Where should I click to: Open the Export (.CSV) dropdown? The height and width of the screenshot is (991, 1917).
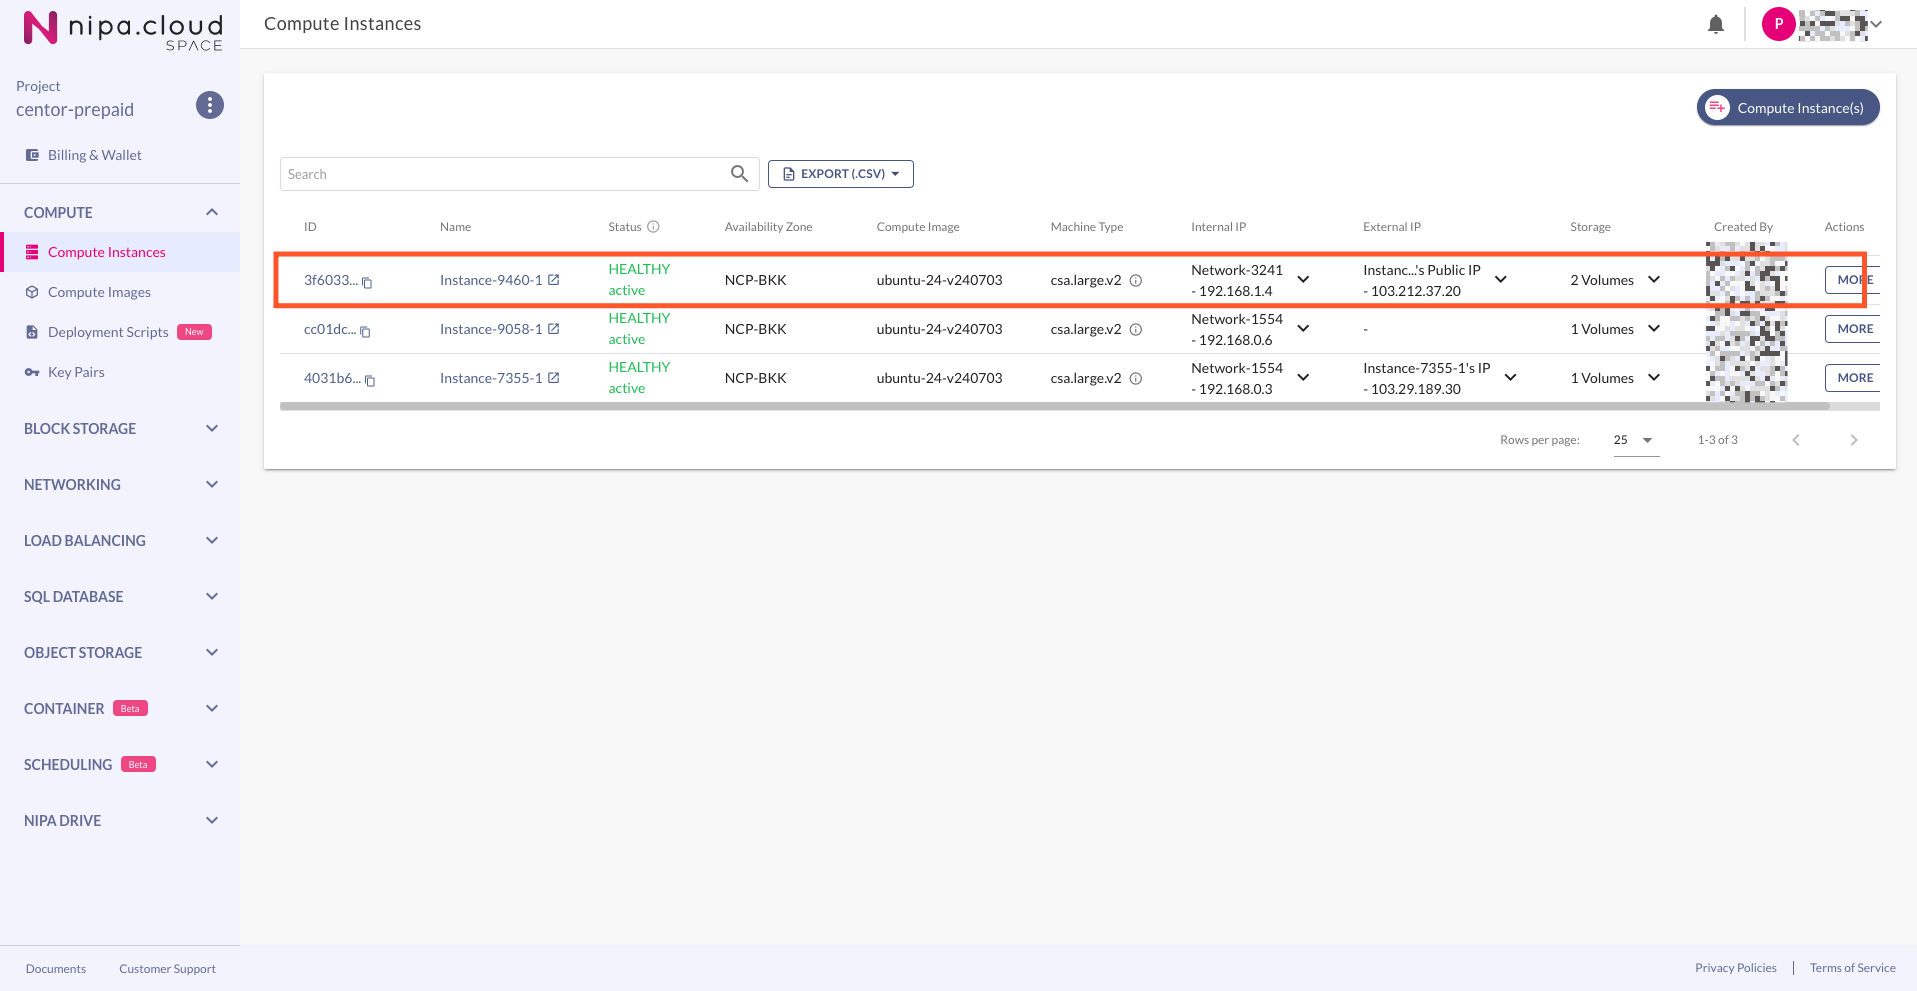[x=840, y=174]
